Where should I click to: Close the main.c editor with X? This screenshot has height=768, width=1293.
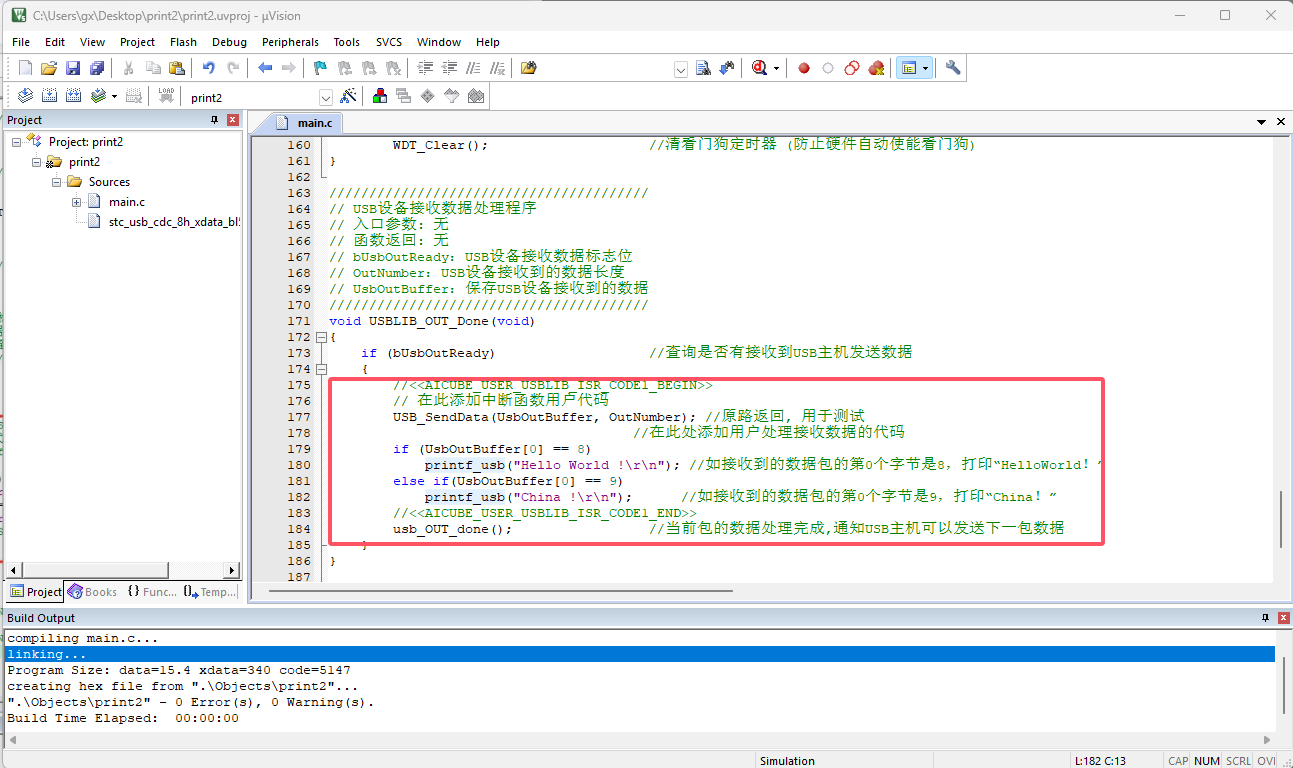point(1281,122)
